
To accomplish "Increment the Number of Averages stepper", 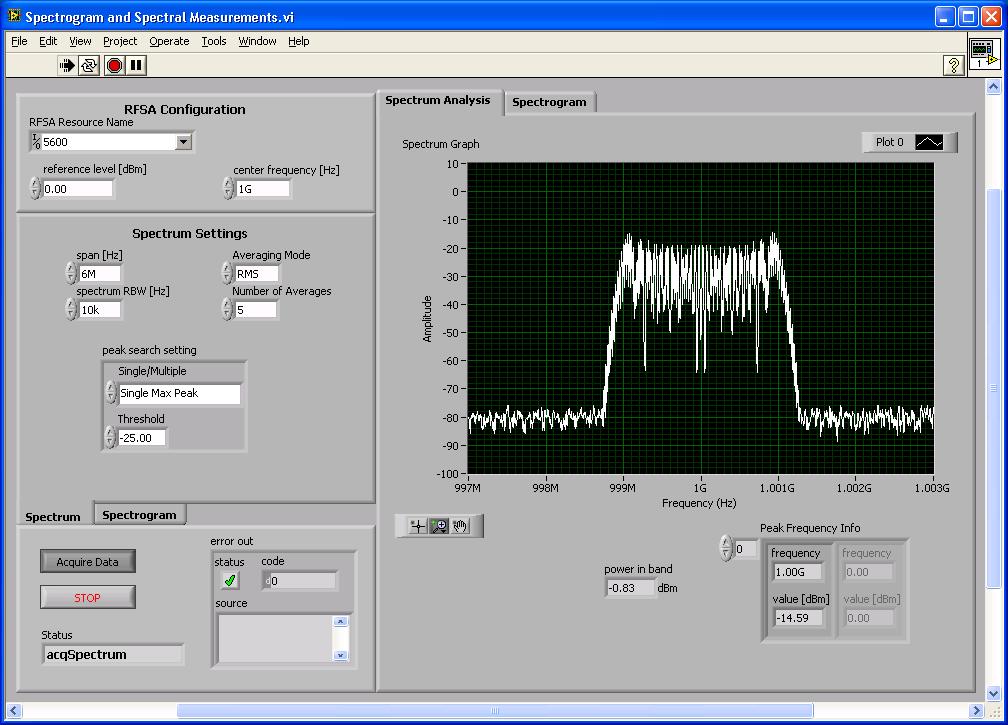I will pos(227,305).
